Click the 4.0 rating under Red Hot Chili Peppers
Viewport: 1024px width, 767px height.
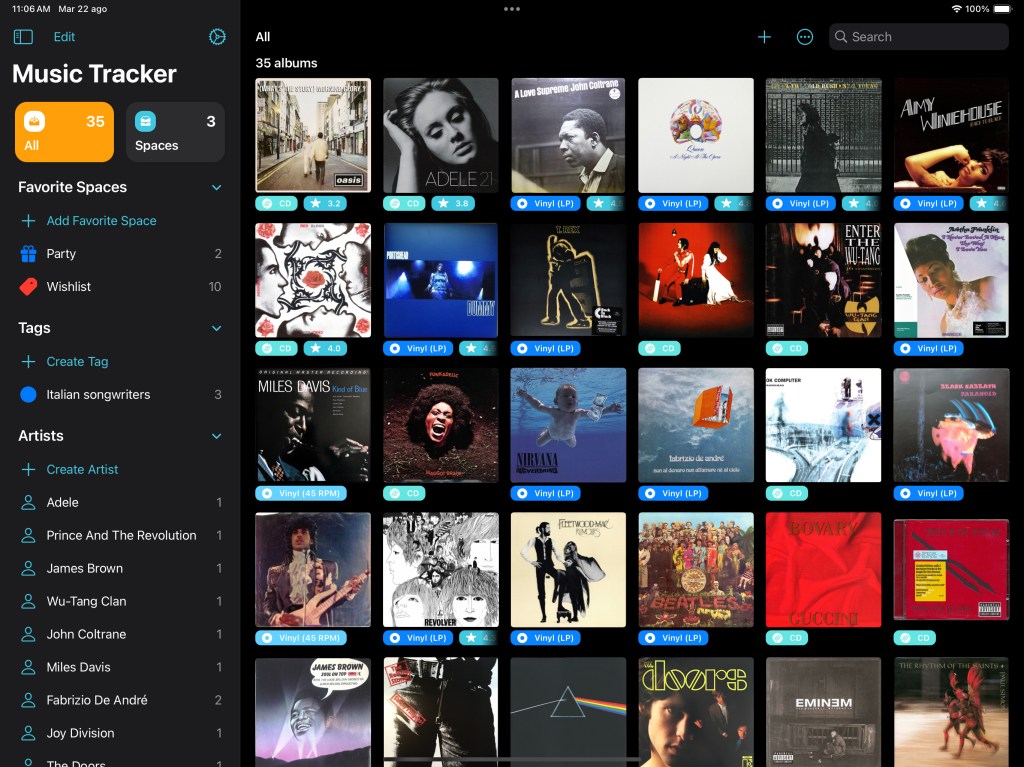click(x=325, y=348)
